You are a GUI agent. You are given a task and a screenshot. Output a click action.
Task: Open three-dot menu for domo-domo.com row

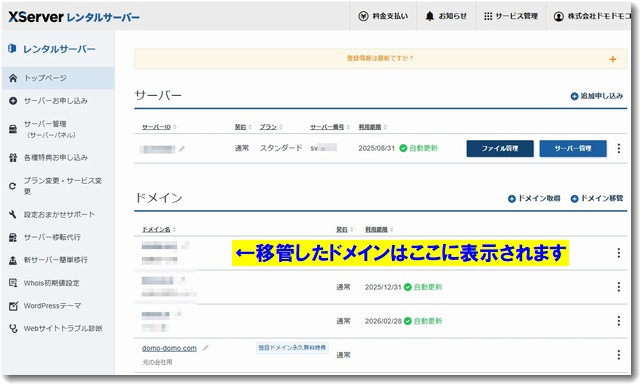[619, 355]
